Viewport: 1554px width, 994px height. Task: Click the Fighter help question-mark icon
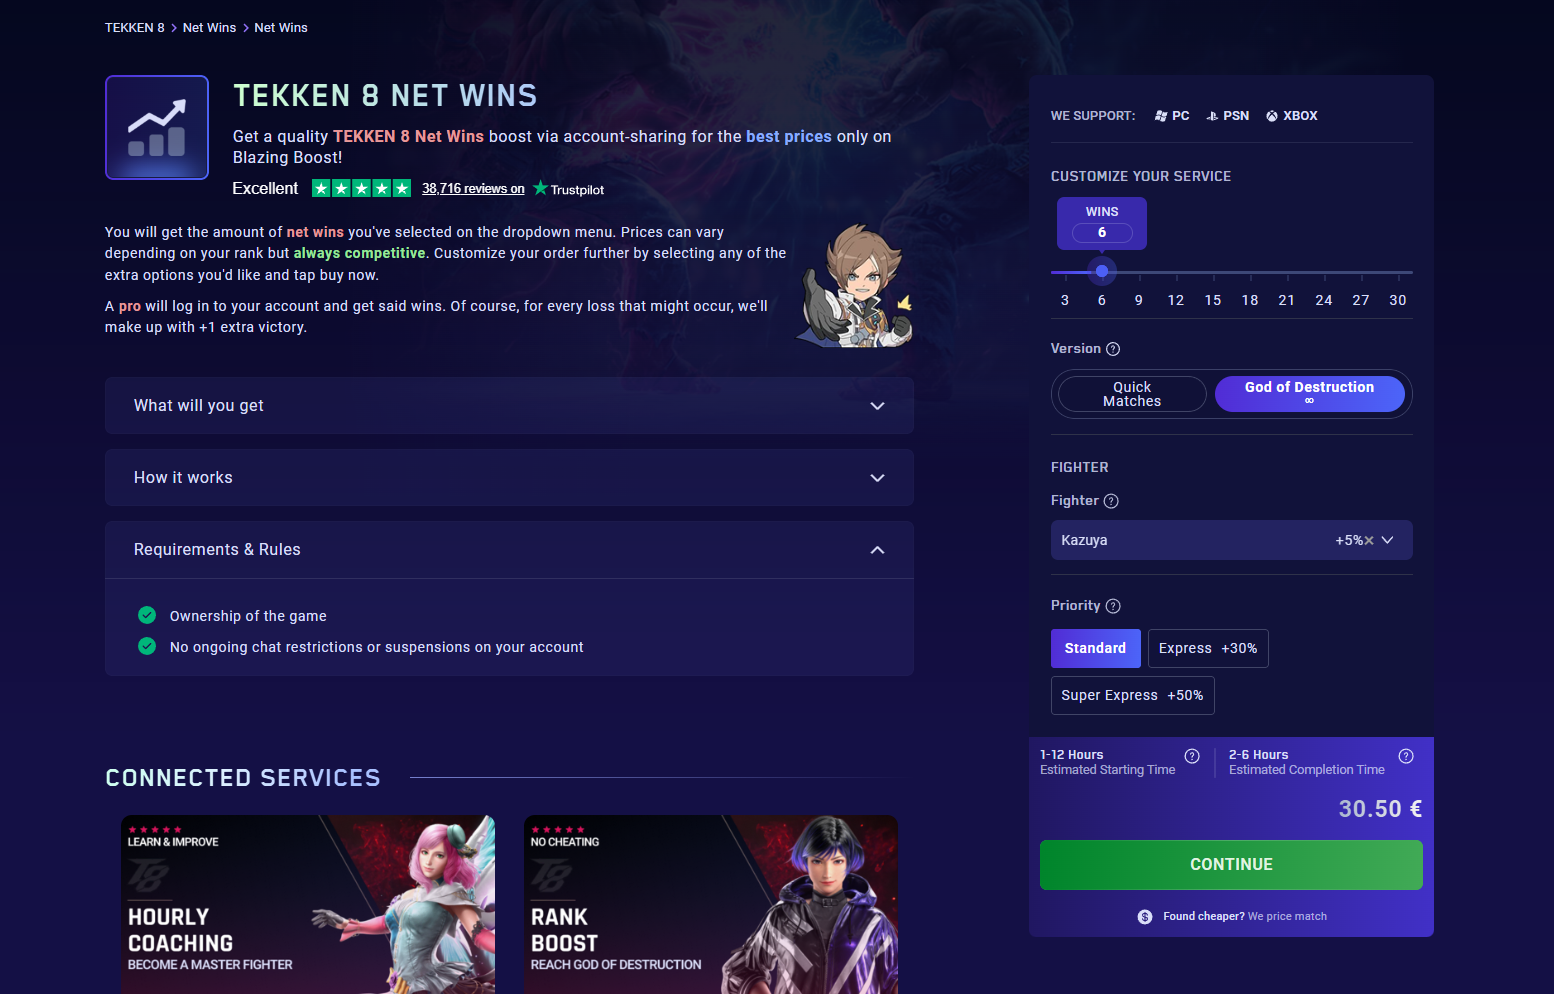[1111, 501]
